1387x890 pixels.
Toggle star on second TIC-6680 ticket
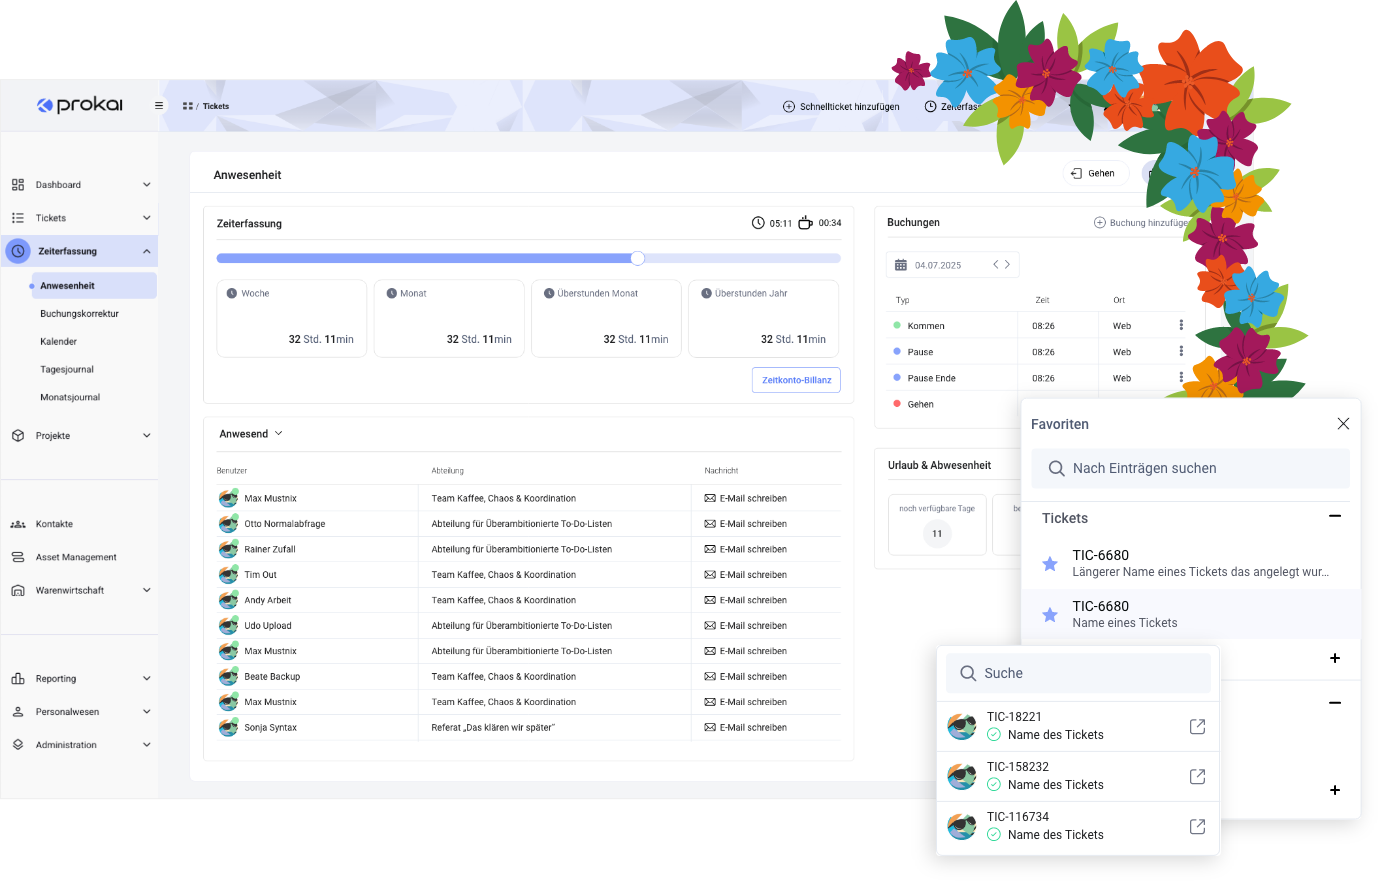pyautogui.click(x=1050, y=615)
